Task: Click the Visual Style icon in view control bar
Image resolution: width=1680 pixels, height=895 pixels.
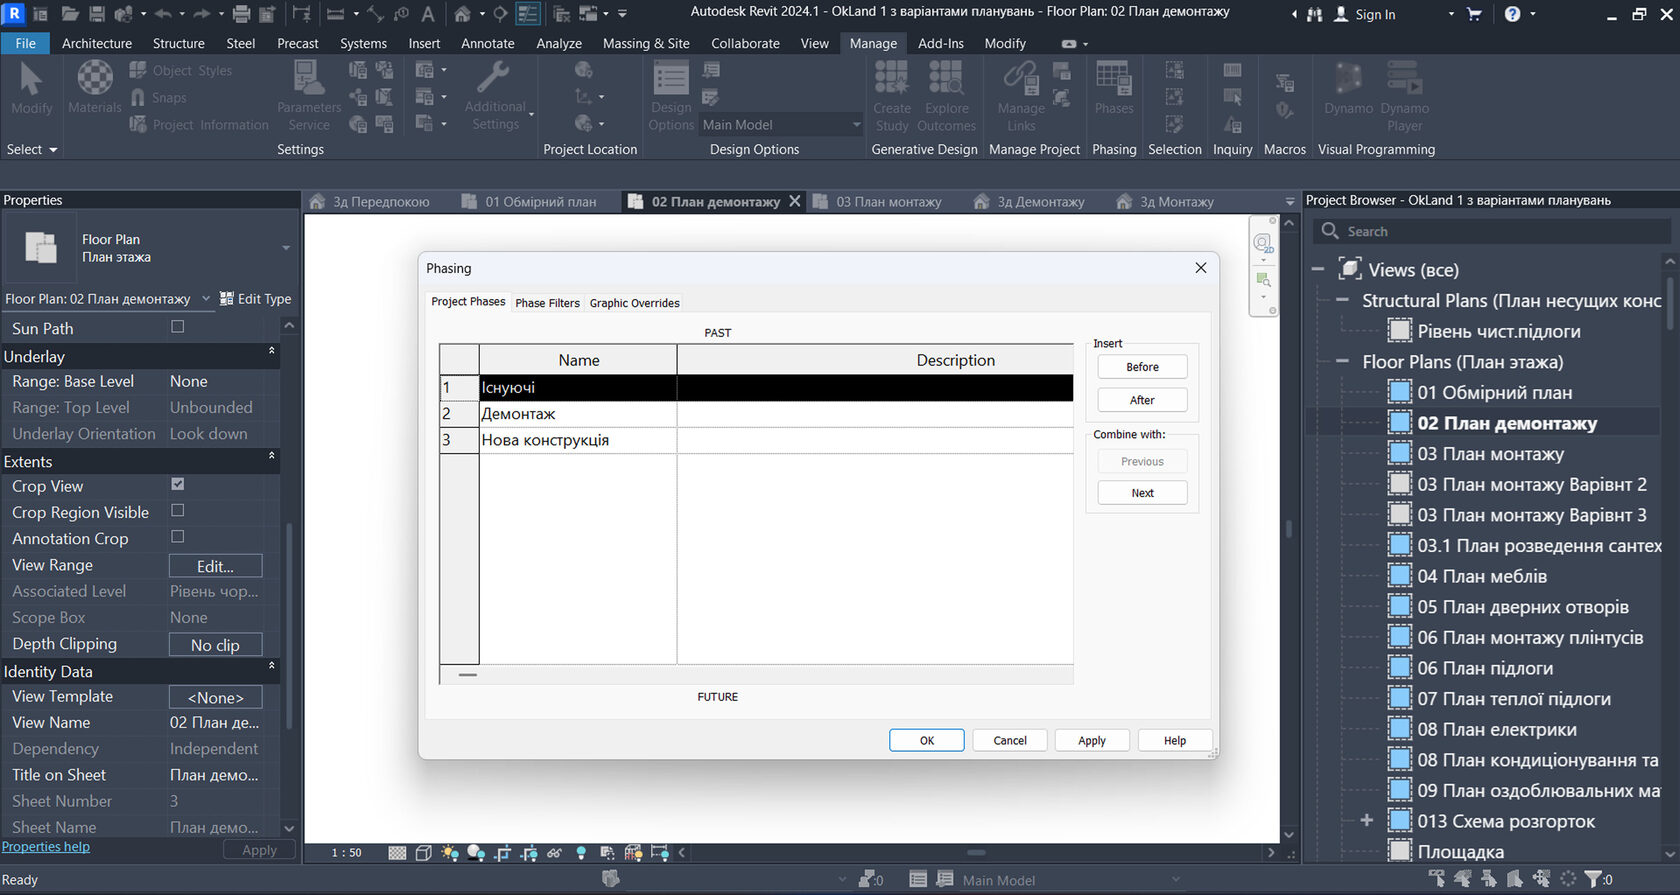Action: coord(424,853)
